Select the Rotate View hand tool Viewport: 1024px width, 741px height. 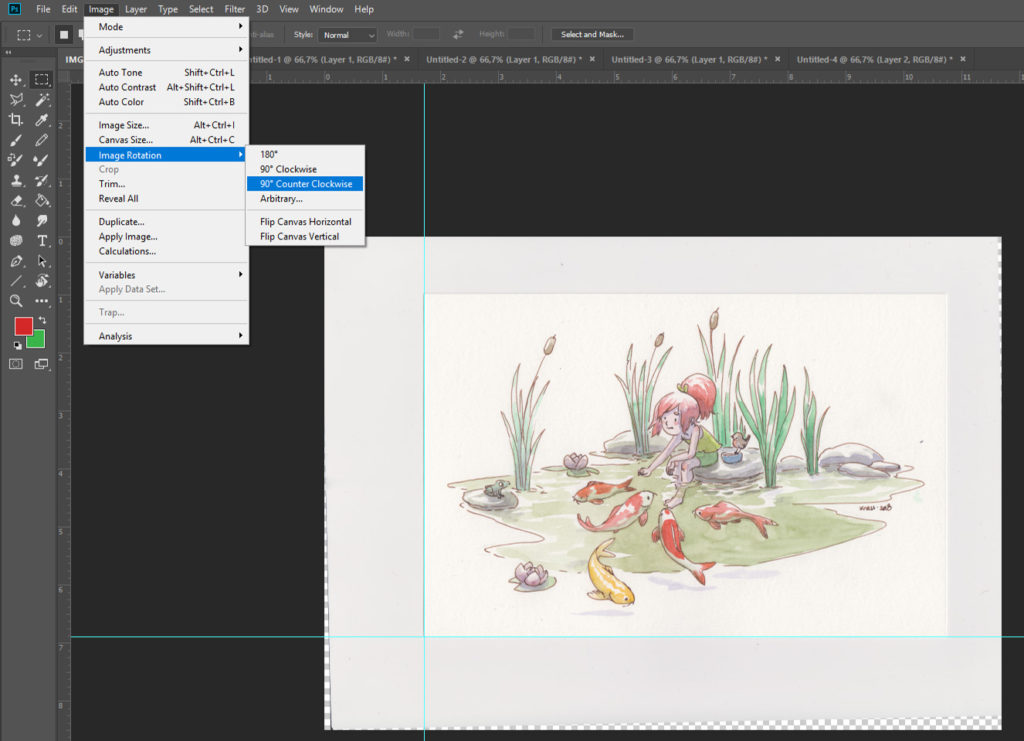click(42, 281)
